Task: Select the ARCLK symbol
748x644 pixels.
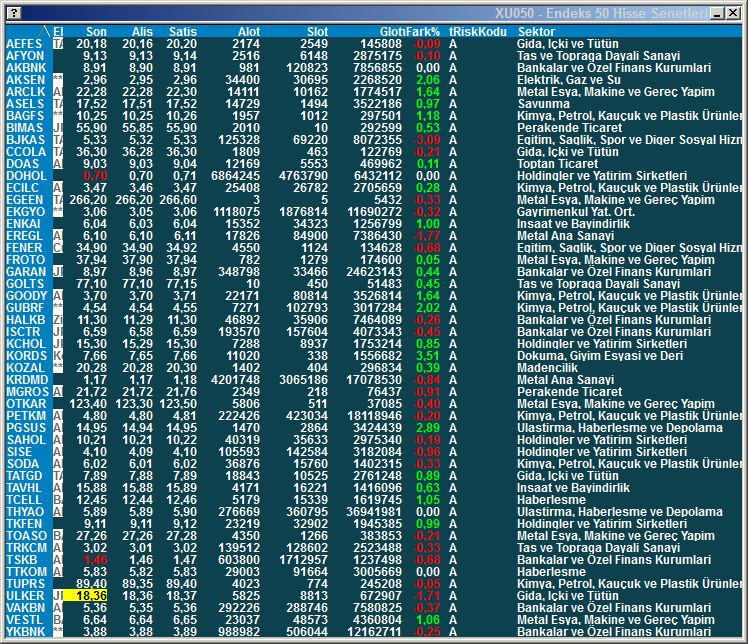Action: pyautogui.click(x=25, y=92)
